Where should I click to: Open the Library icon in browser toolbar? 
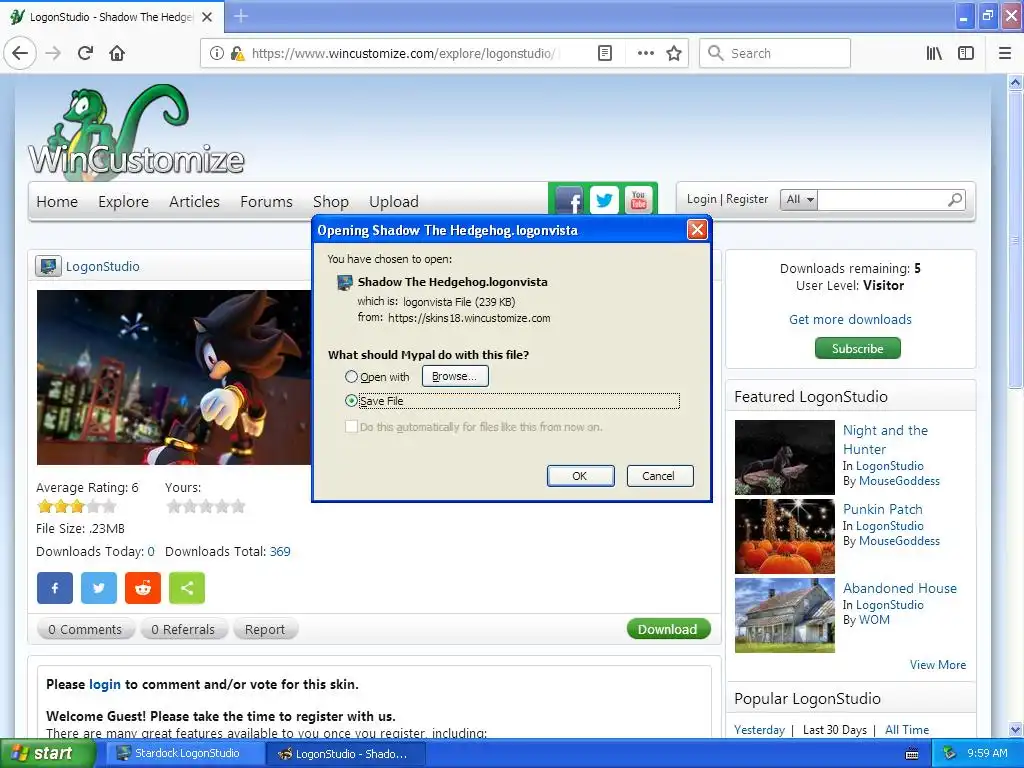934,54
